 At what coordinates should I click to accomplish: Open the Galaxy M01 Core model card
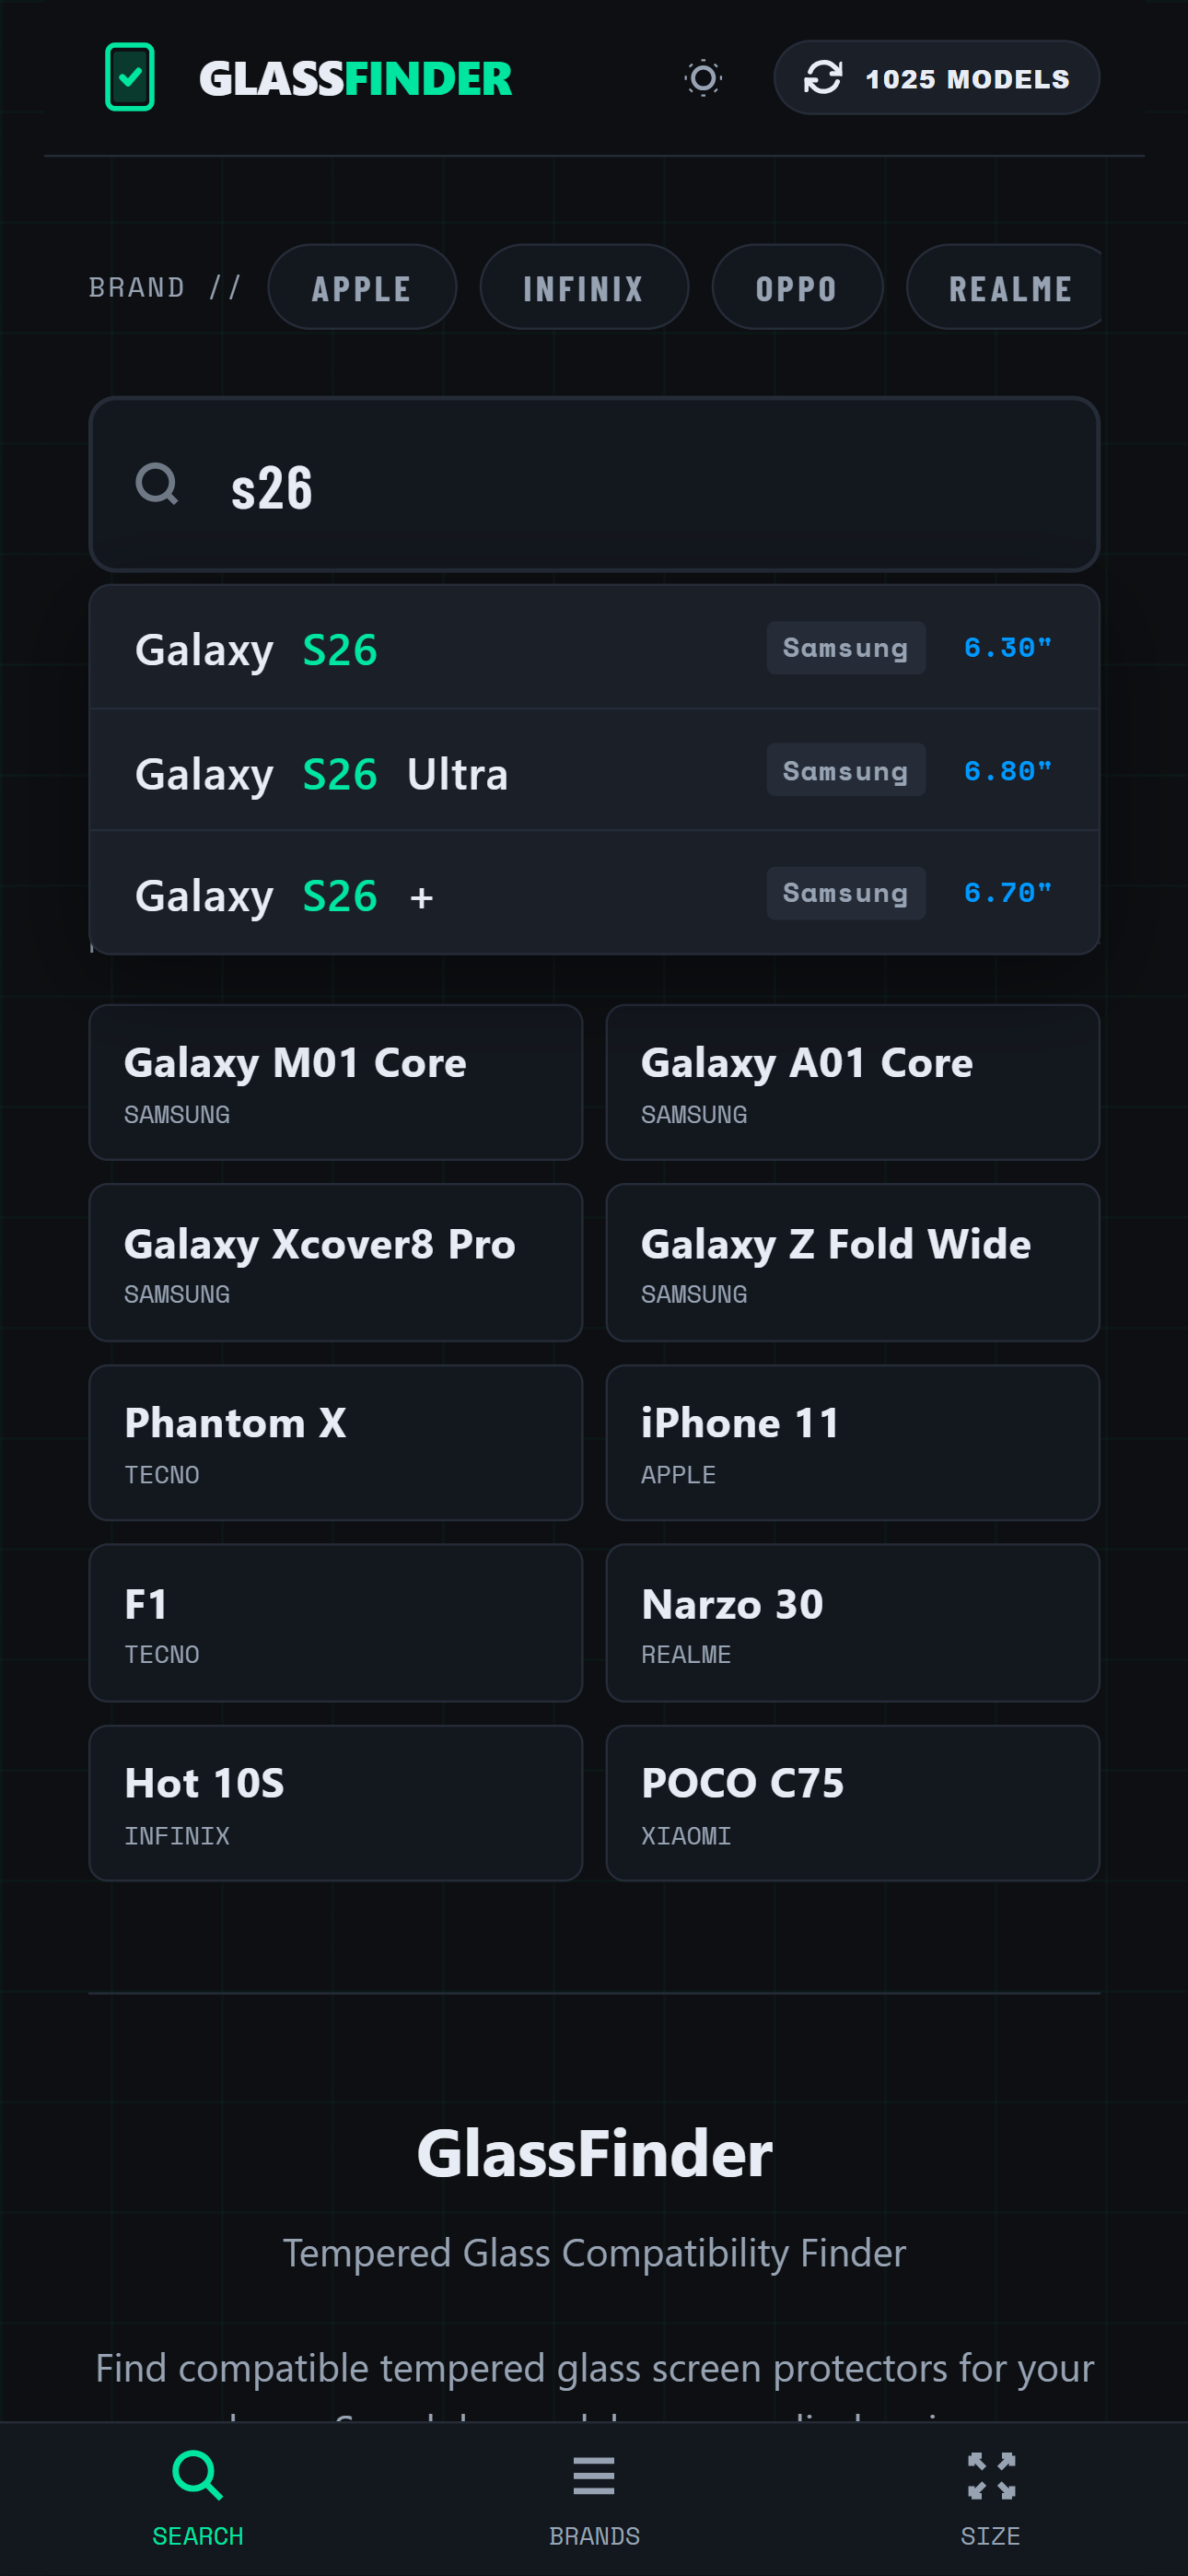click(335, 1082)
